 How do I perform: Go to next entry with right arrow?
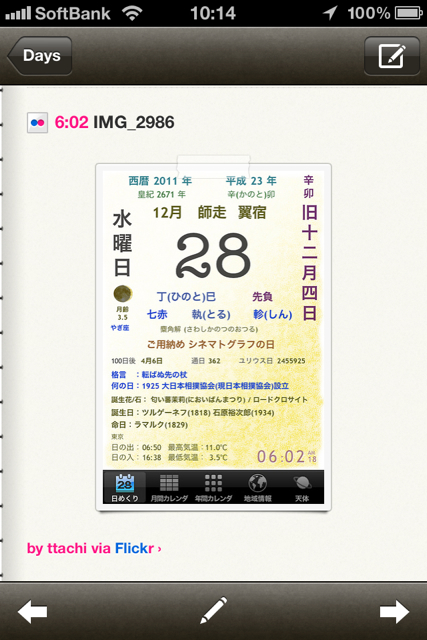(x=394, y=611)
